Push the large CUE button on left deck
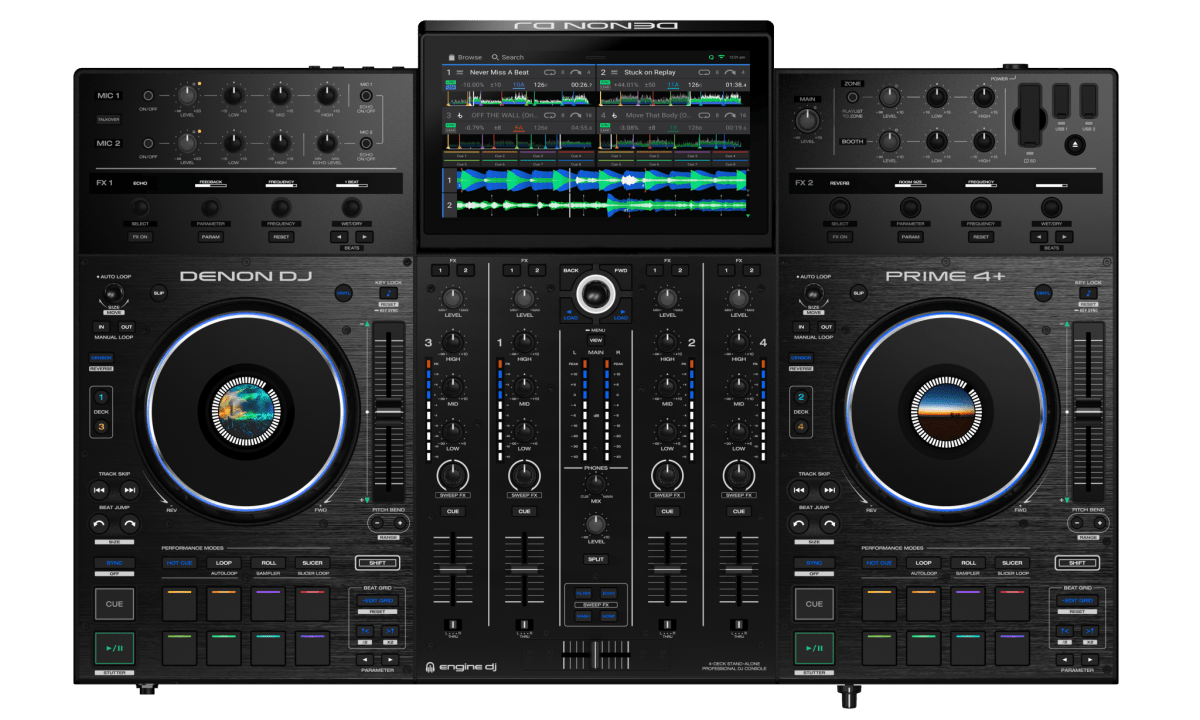The height and width of the screenshot is (720, 1200). 114,603
